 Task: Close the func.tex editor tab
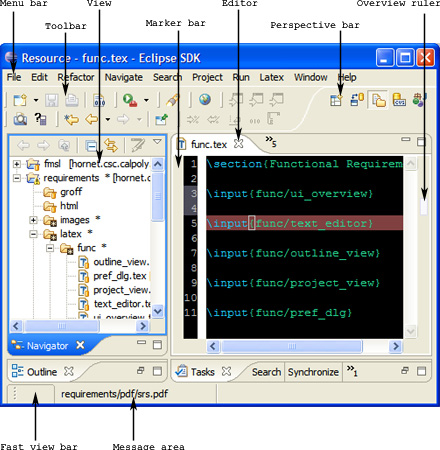click(238, 144)
